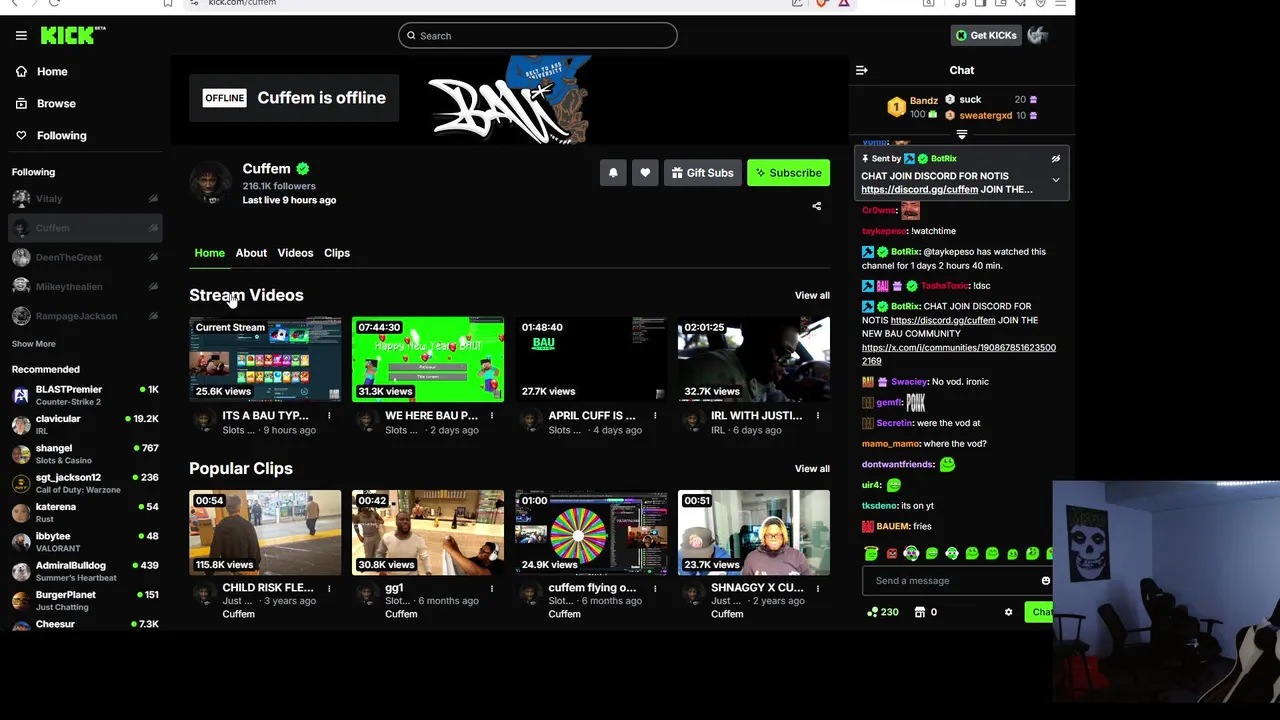Screen dimensions: 1280x720
Task: Collapse the chat panel arrow icon
Action: pos(862,70)
